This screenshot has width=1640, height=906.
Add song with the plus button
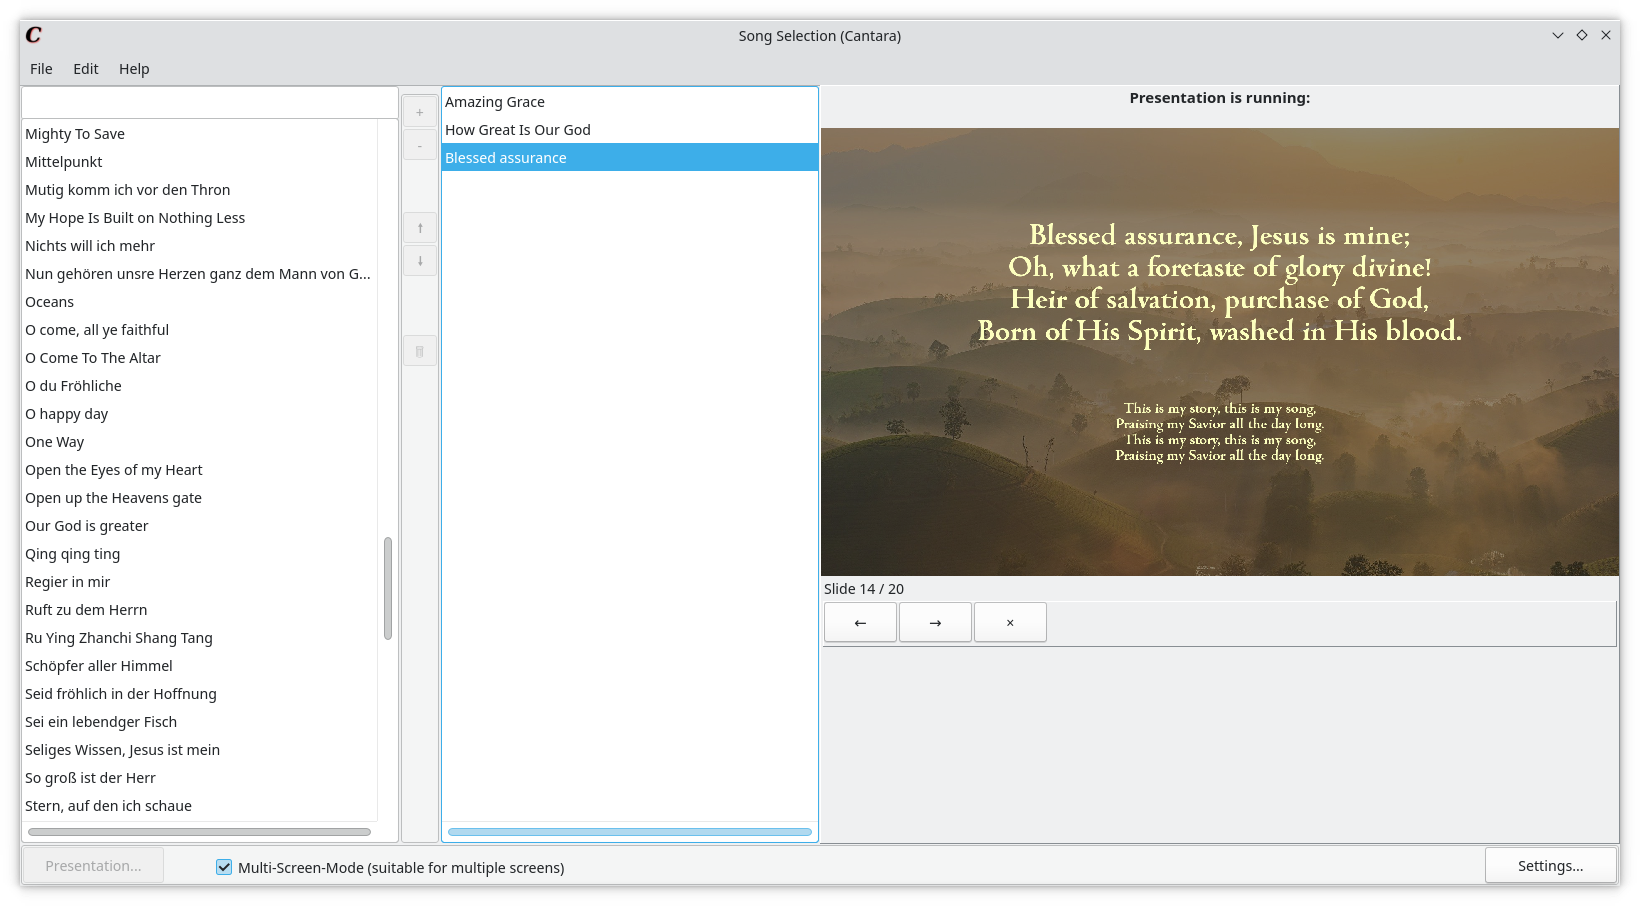coord(420,112)
